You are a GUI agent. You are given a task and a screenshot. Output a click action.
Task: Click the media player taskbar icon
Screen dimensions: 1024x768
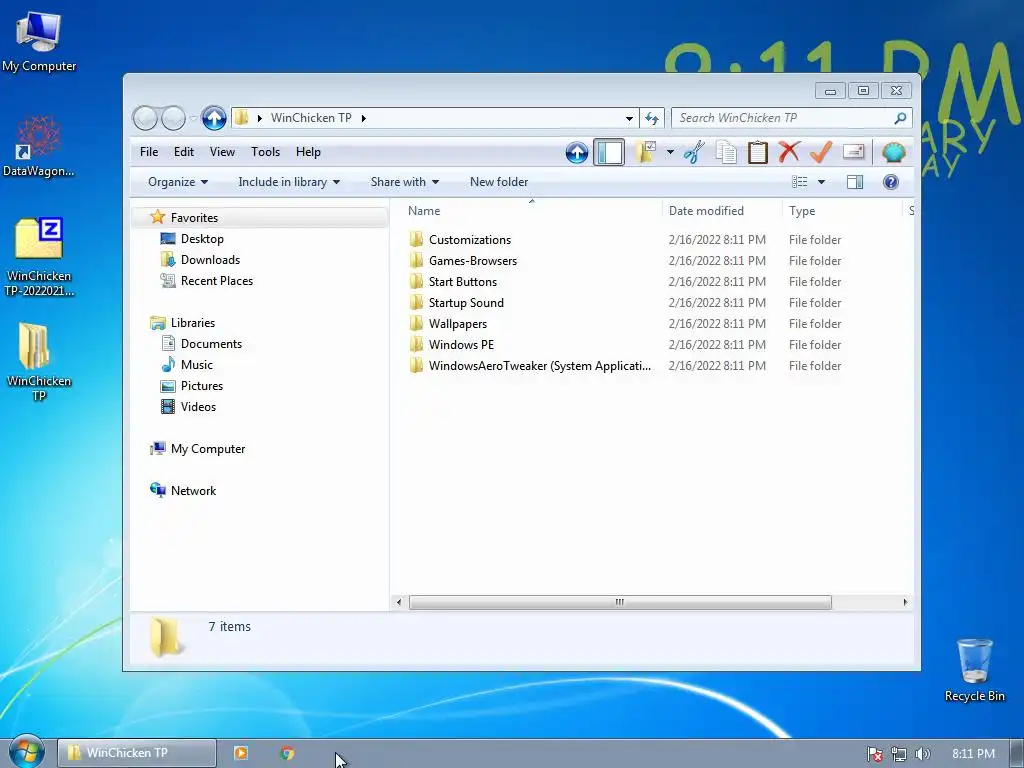(240, 753)
